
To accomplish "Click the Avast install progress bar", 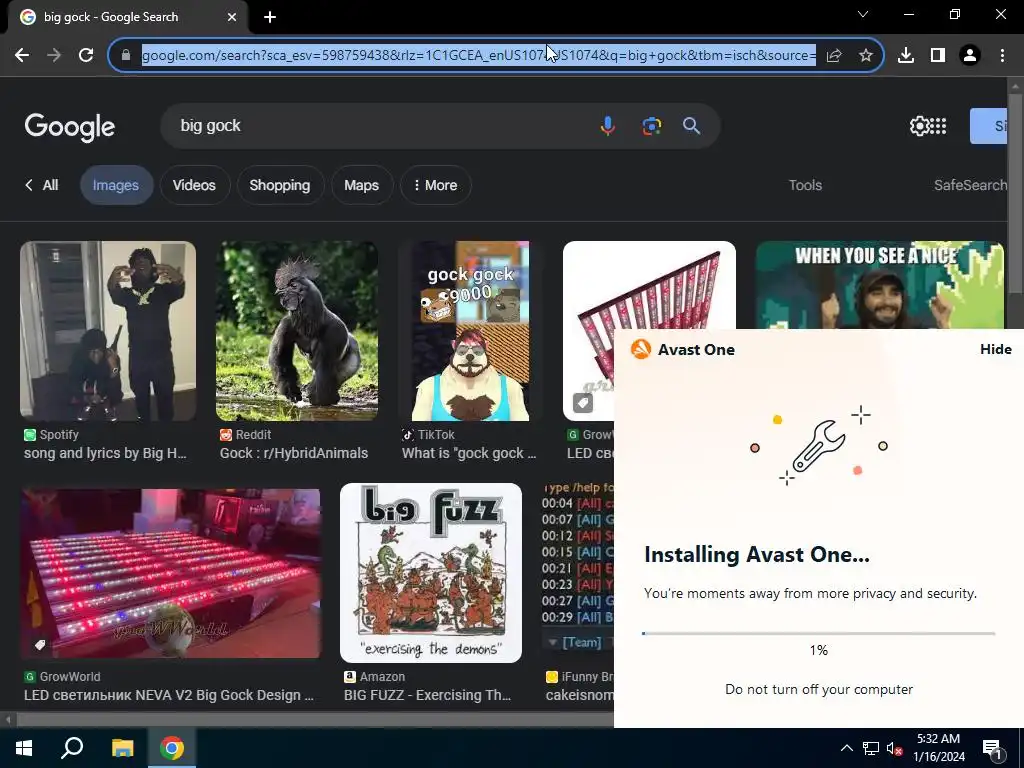I will [x=818, y=633].
